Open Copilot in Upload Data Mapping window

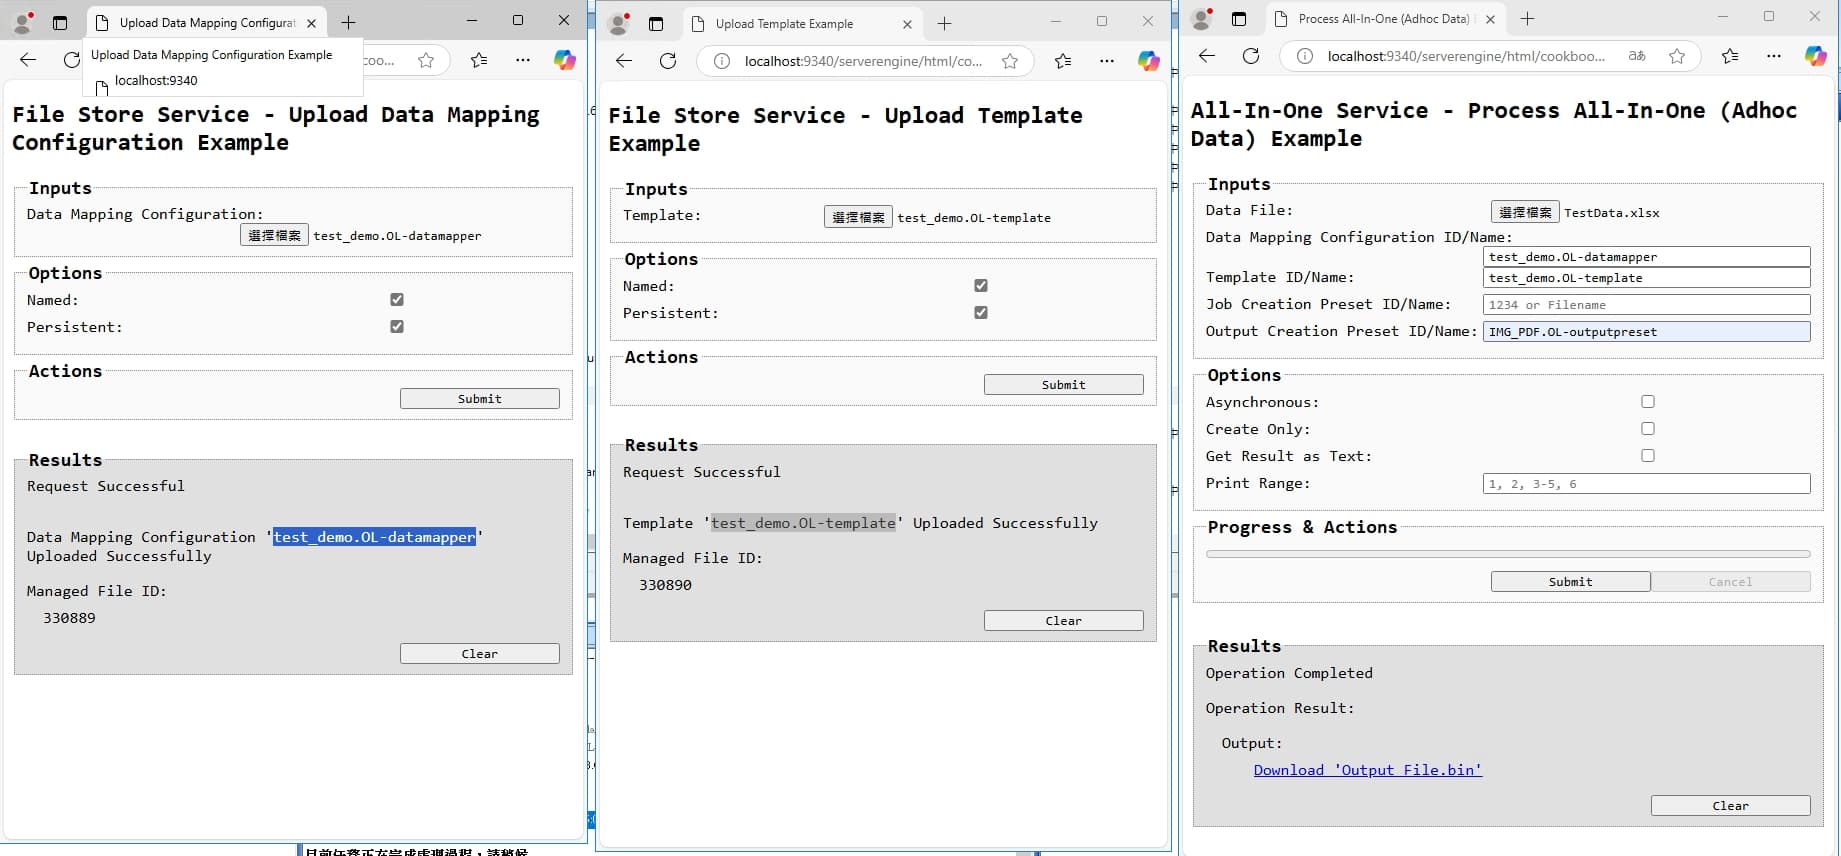coord(565,60)
